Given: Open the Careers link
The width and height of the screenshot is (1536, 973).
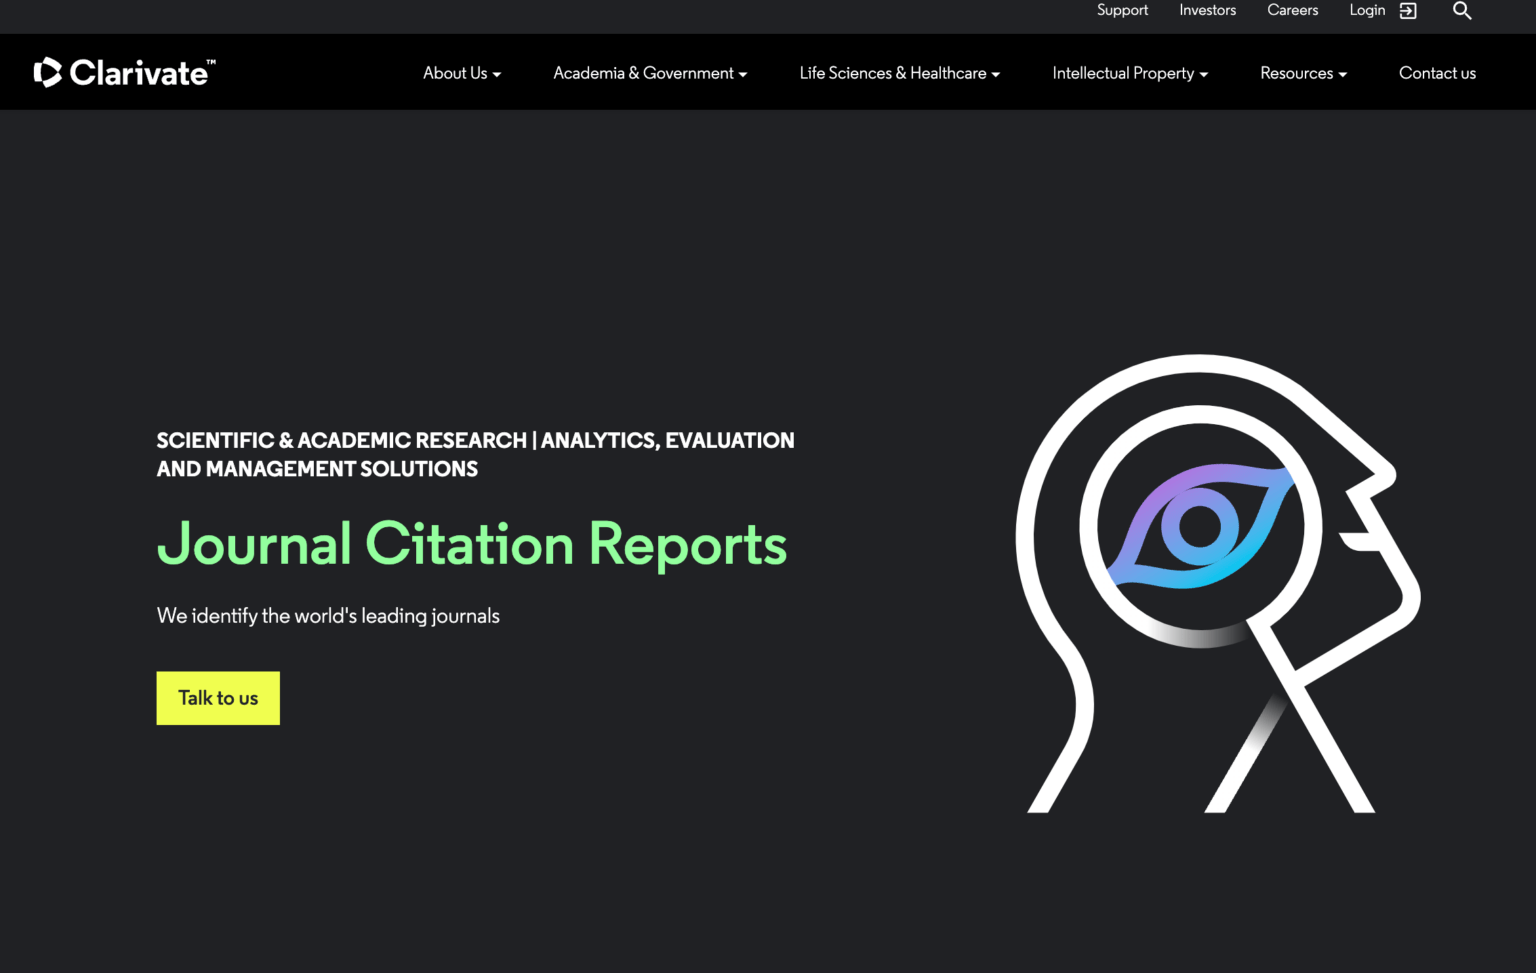Looking at the screenshot, I should pyautogui.click(x=1292, y=10).
